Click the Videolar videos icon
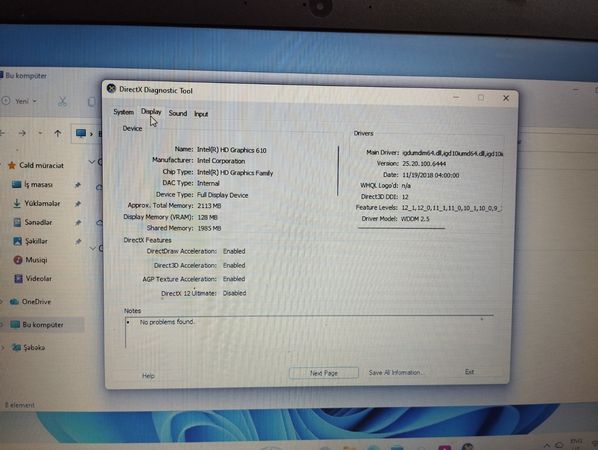 [18, 279]
